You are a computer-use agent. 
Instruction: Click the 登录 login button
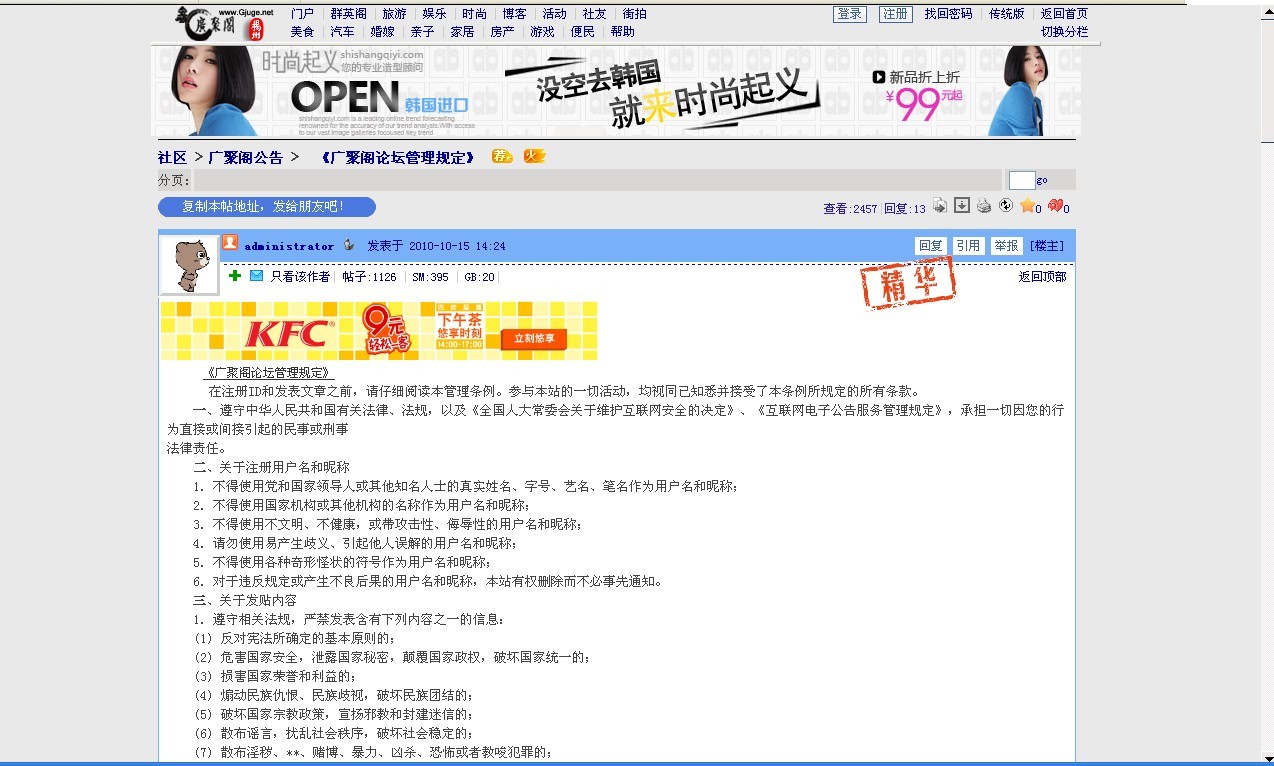[x=849, y=14]
